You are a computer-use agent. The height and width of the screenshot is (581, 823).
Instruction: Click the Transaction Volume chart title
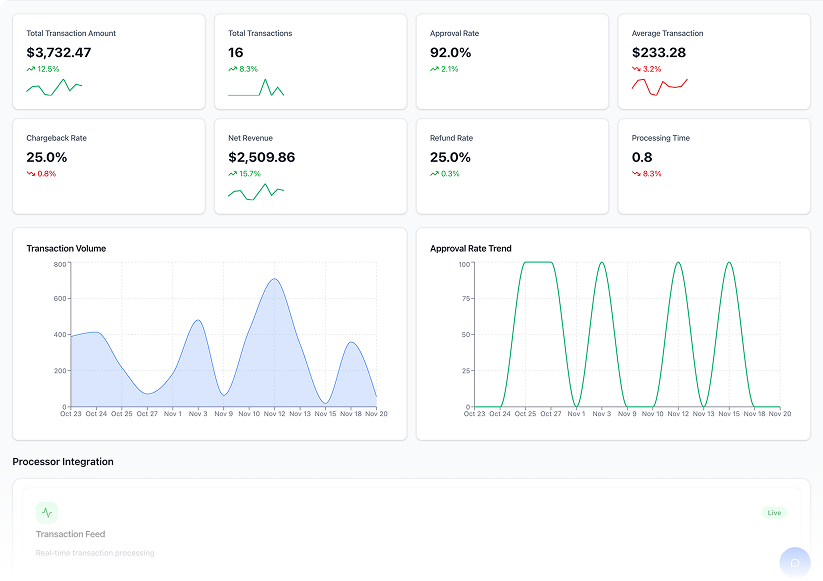coord(66,248)
